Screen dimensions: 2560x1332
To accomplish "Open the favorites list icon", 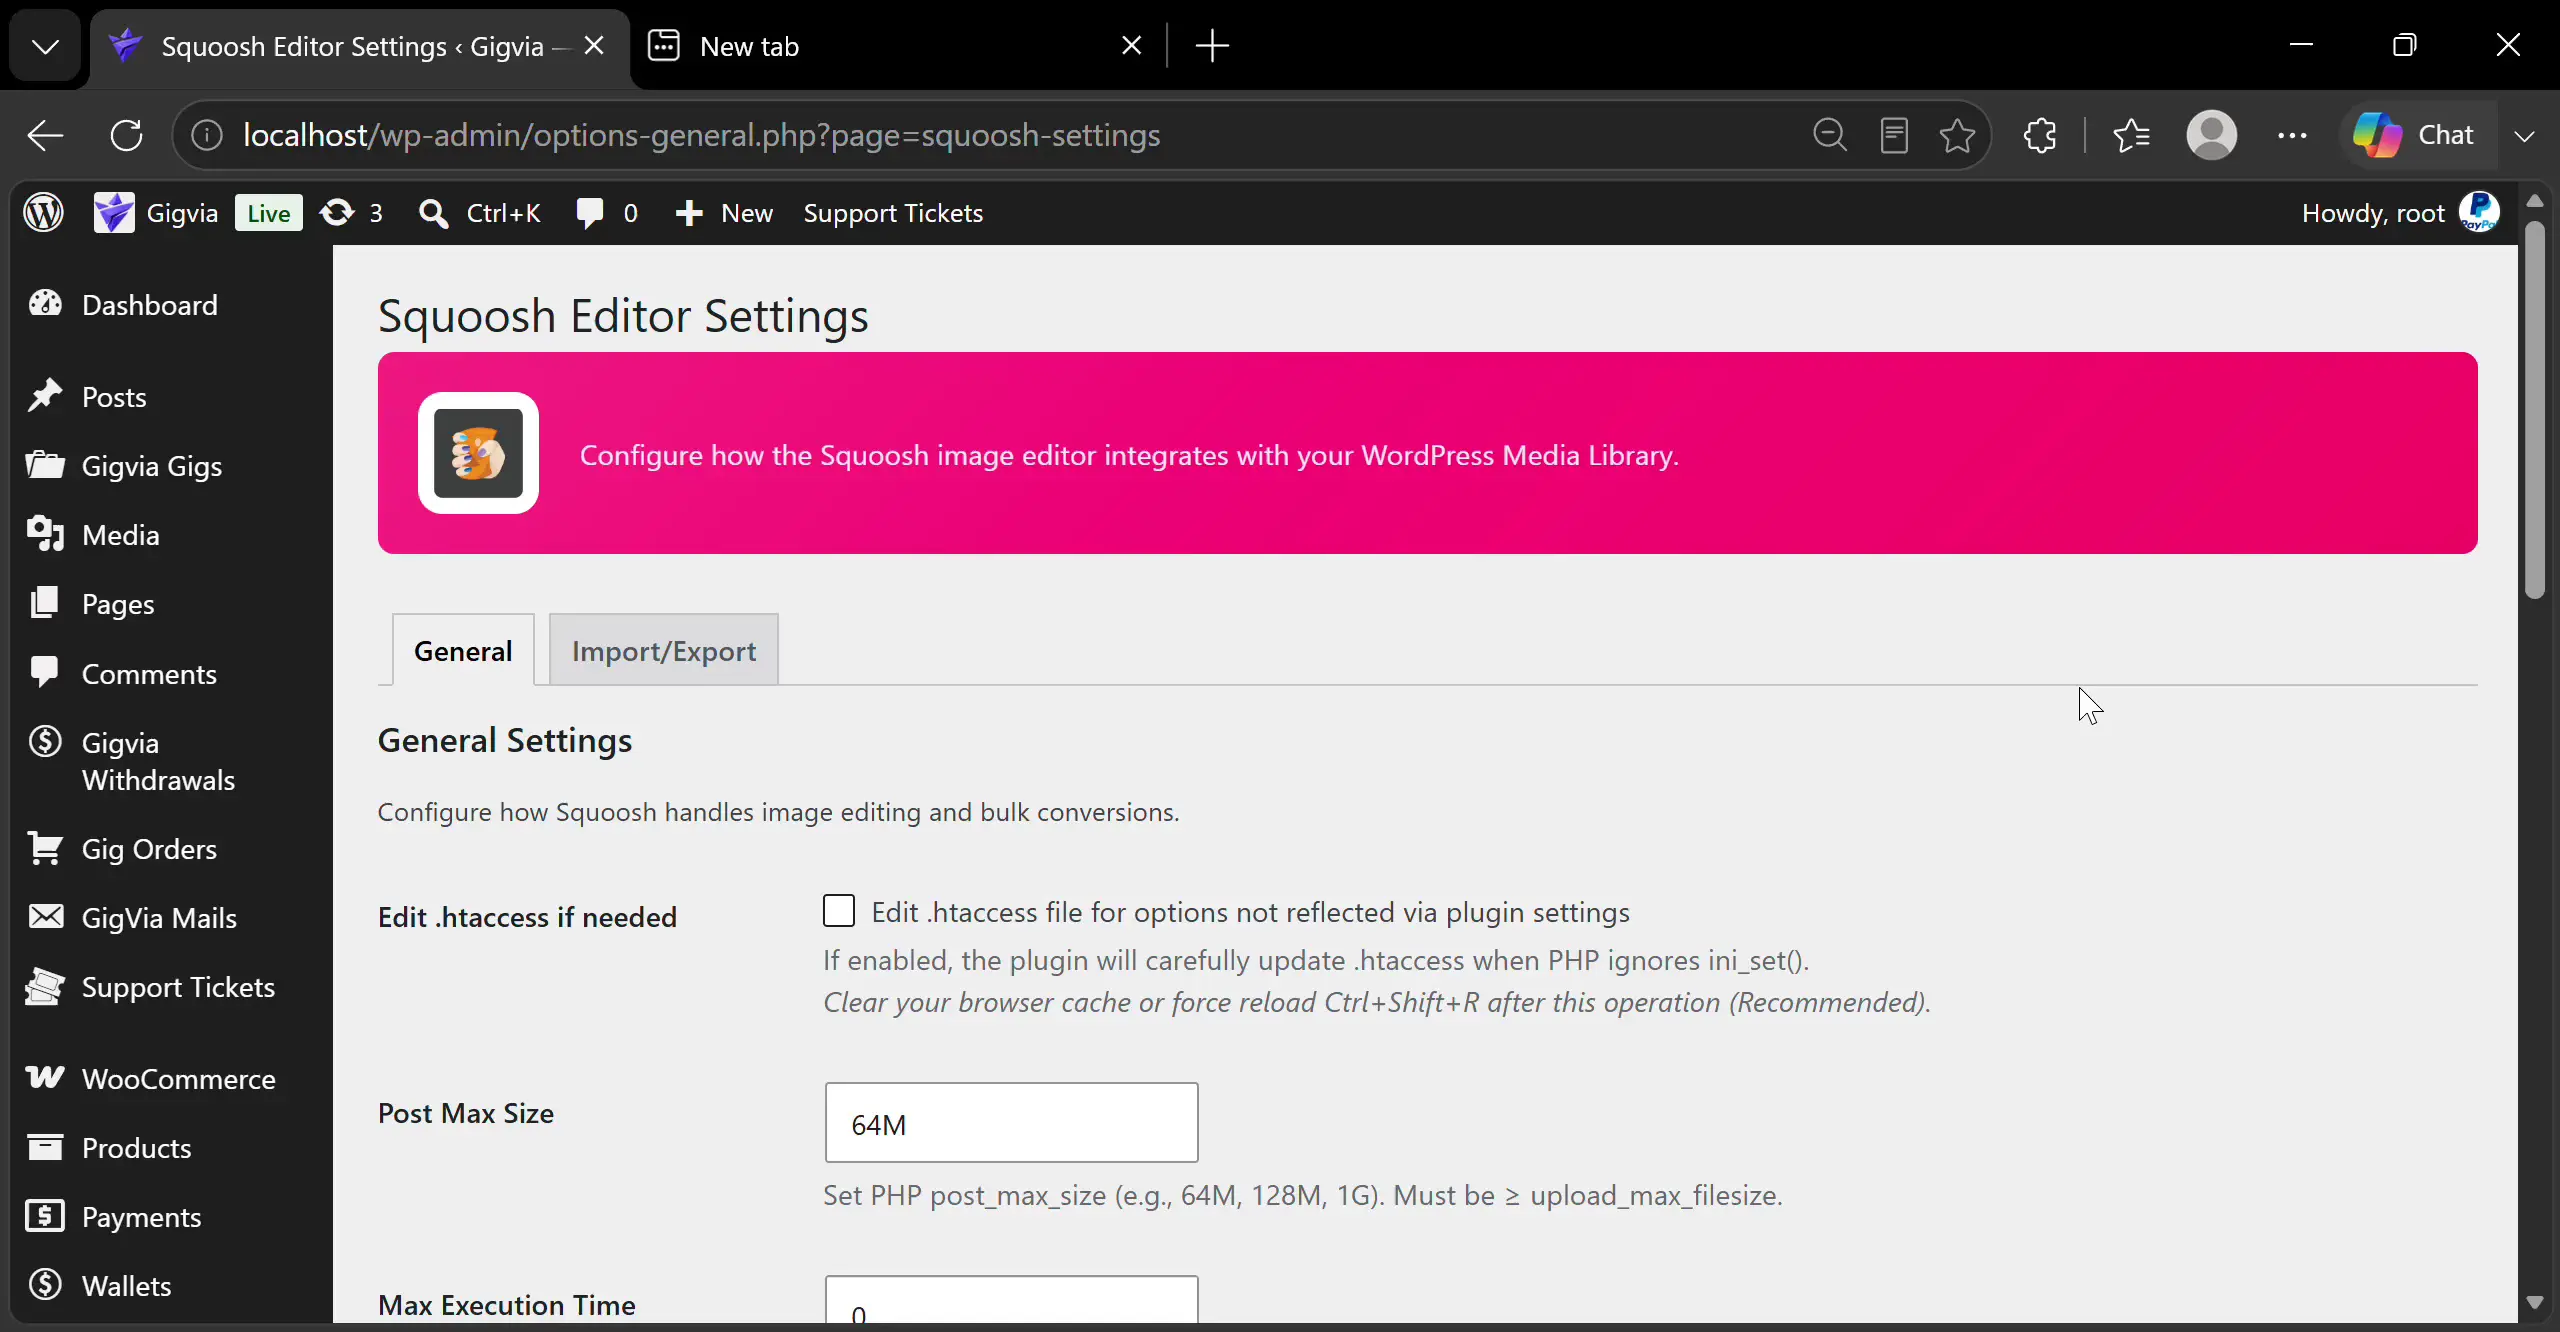I will (2131, 135).
